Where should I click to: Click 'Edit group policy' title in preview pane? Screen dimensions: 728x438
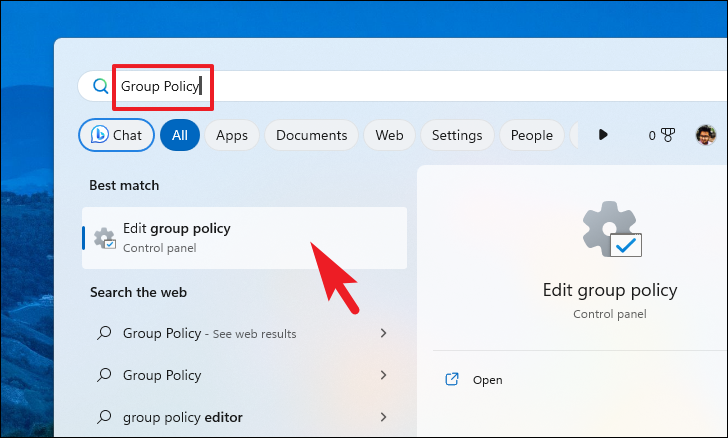[x=610, y=290]
